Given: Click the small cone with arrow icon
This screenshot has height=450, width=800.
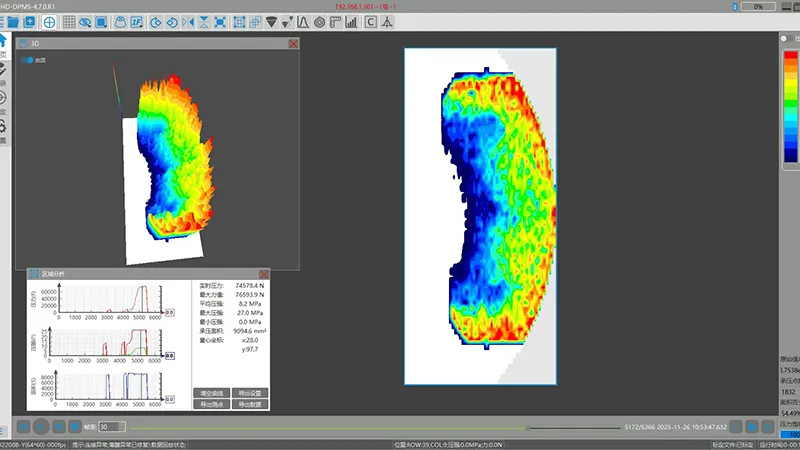Looking at the screenshot, I should tap(287, 22).
